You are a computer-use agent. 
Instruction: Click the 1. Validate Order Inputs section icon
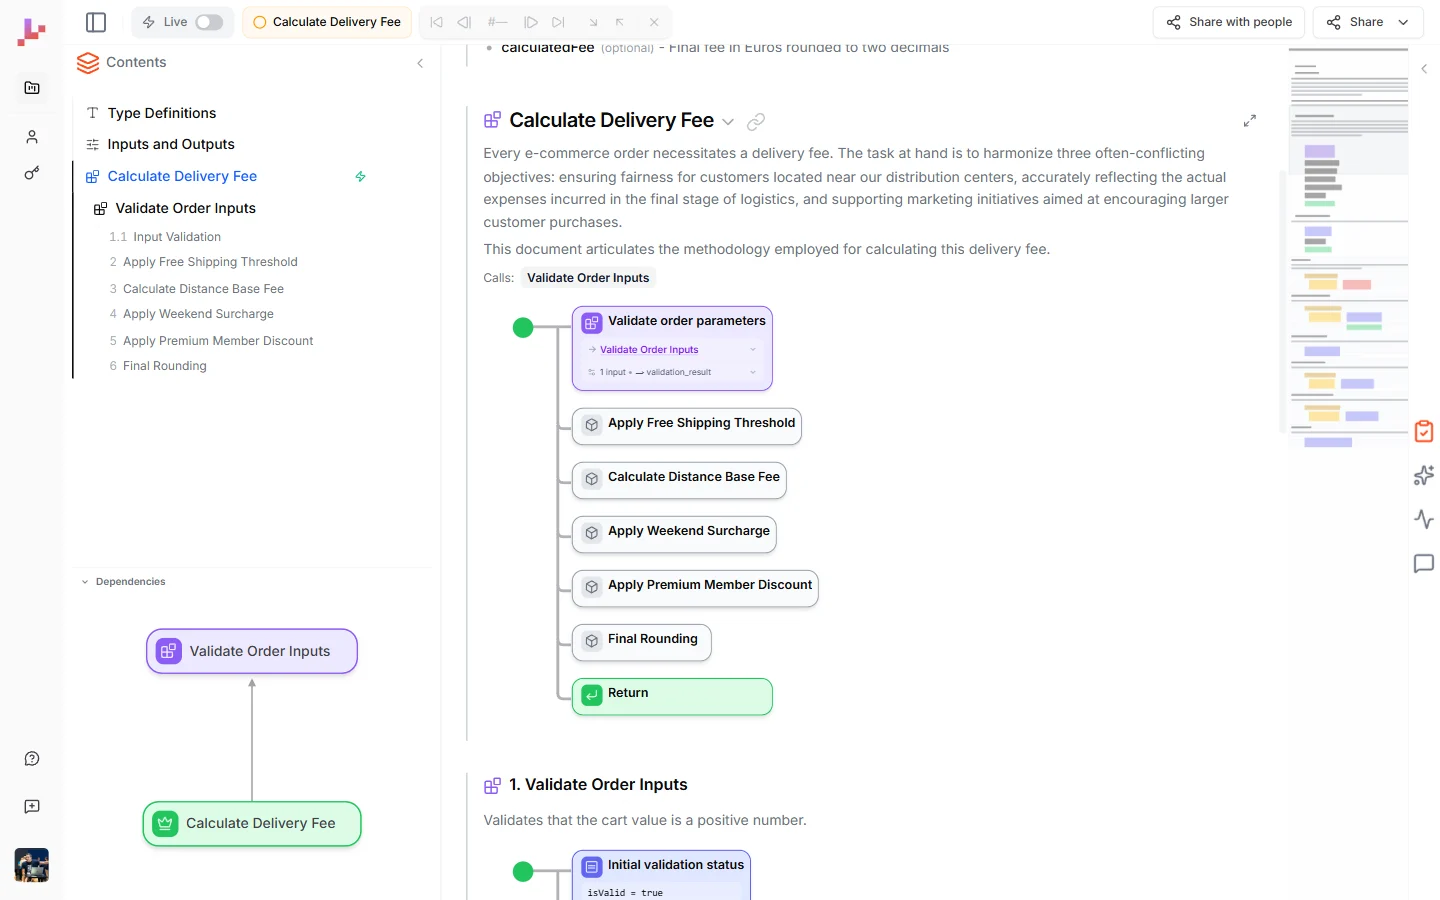click(x=492, y=786)
